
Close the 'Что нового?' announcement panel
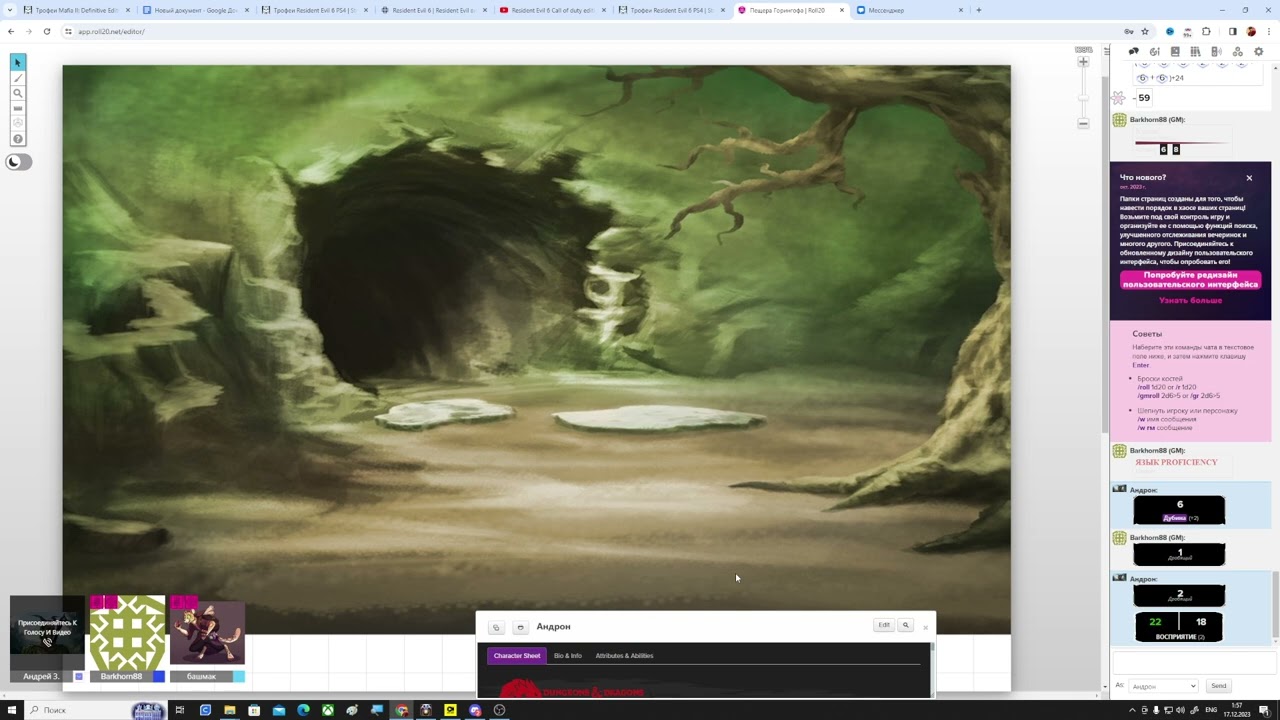tap(1249, 178)
